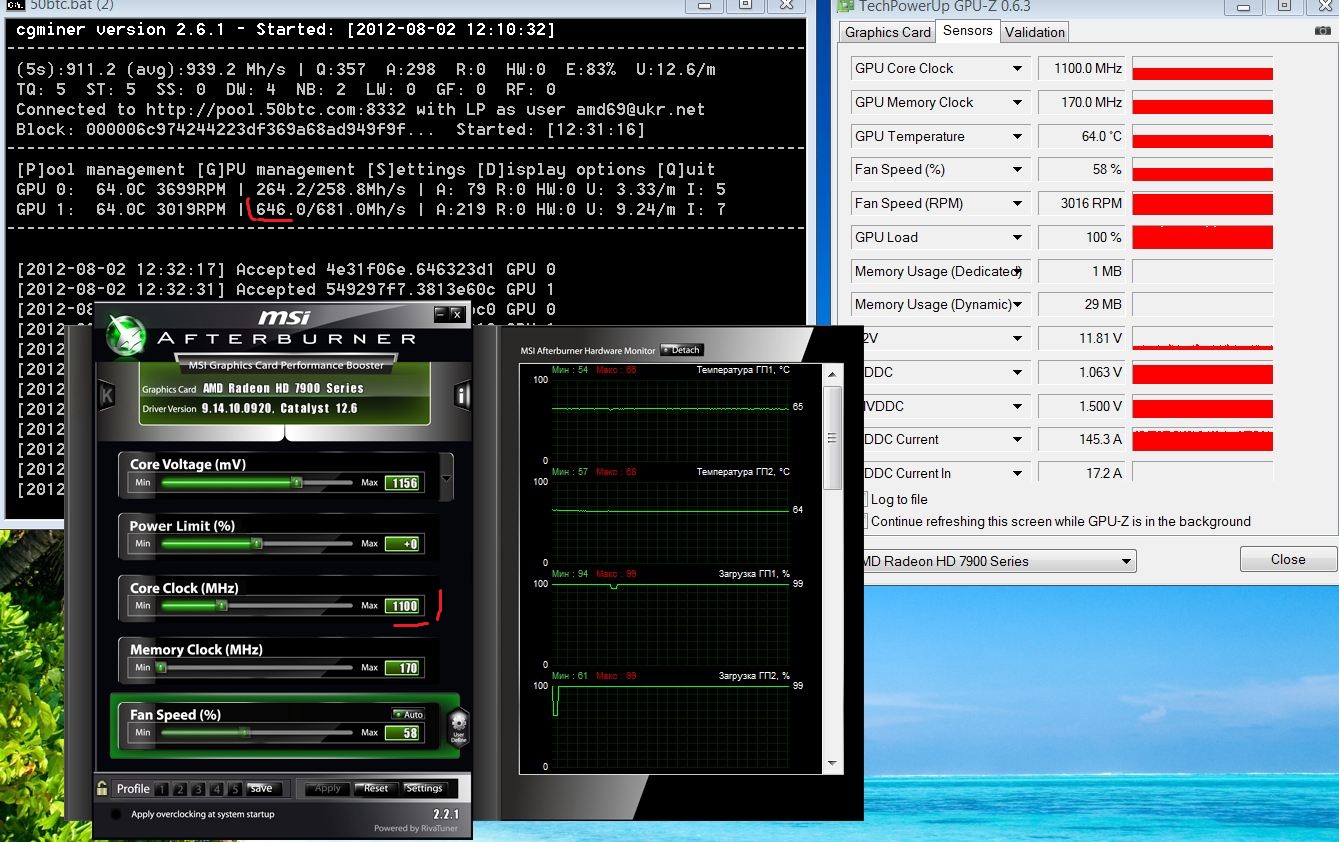Click the GPU-Z camera screenshot icon
1339x842 pixels.
point(1323,32)
